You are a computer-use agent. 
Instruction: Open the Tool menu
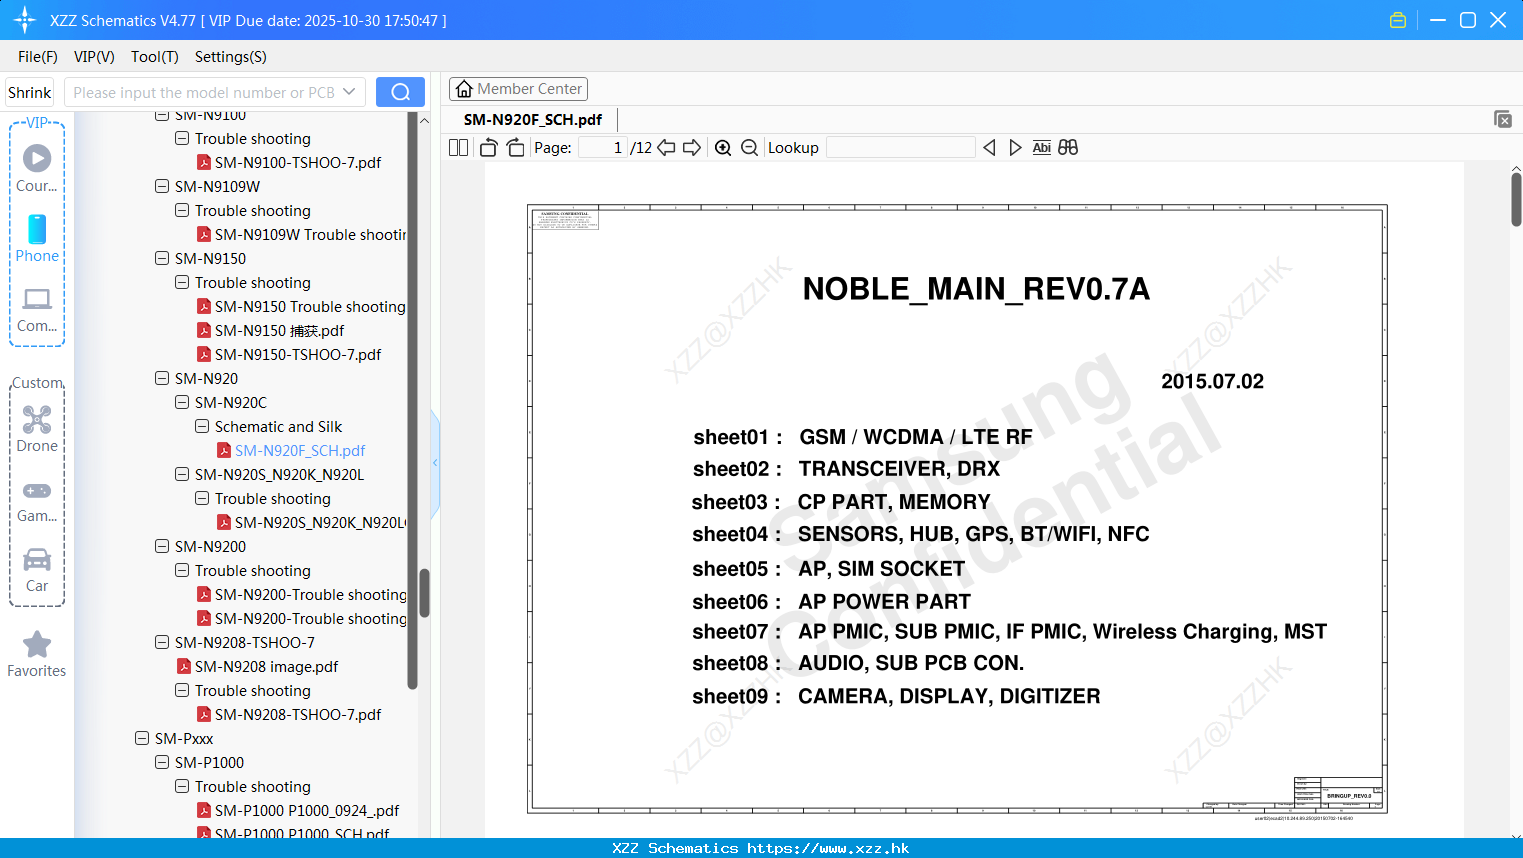click(155, 57)
